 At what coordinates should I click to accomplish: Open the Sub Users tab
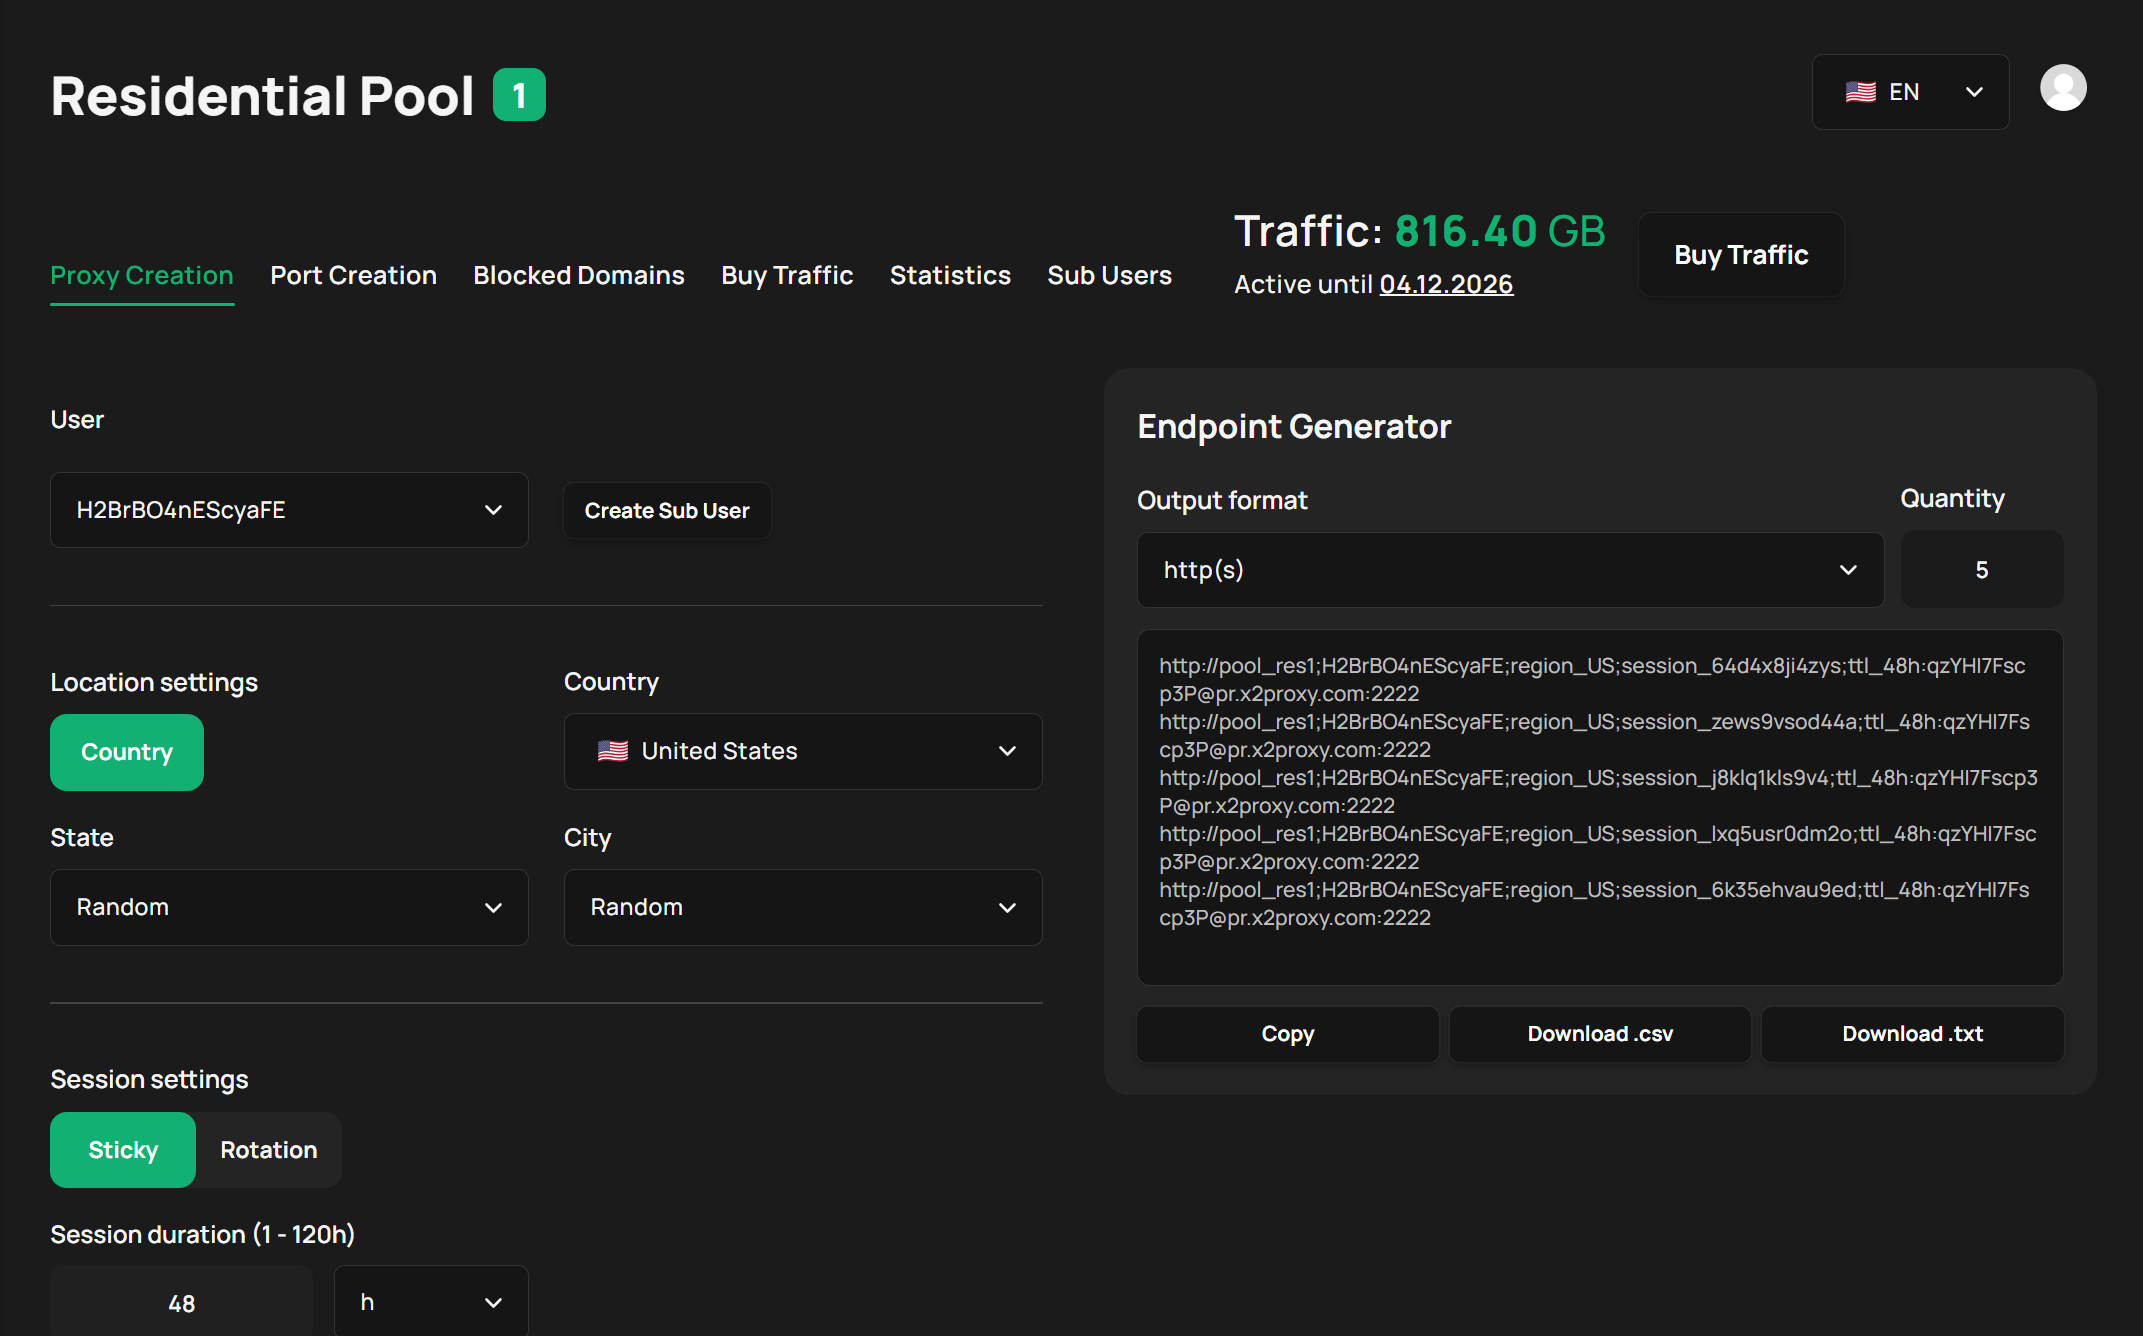tap(1109, 275)
